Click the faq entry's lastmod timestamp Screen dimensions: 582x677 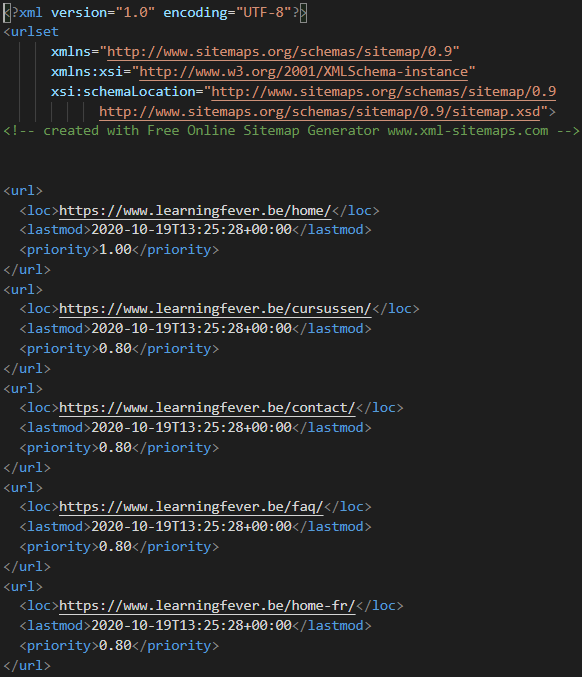click(x=191, y=527)
